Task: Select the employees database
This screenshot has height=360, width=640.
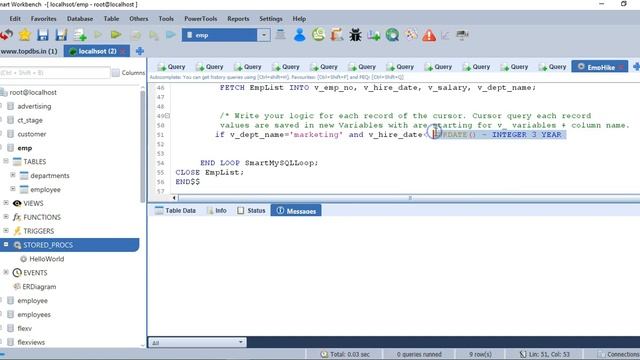Action: (x=34, y=314)
